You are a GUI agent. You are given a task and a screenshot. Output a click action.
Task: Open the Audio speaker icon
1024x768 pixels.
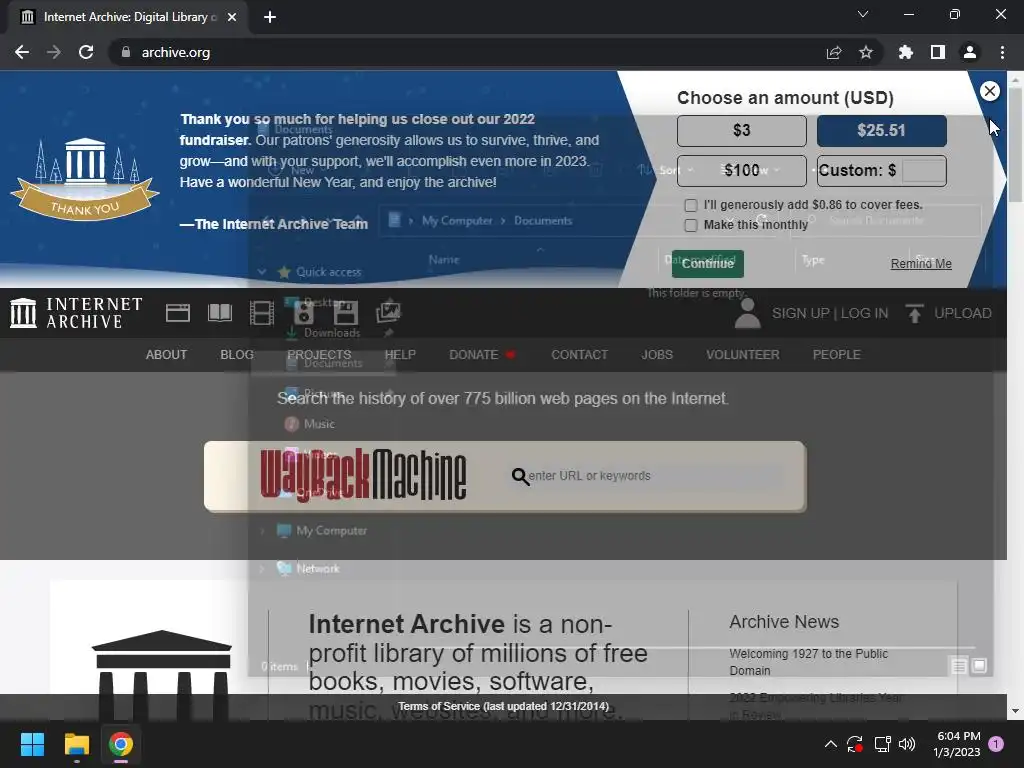click(x=304, y=313)
